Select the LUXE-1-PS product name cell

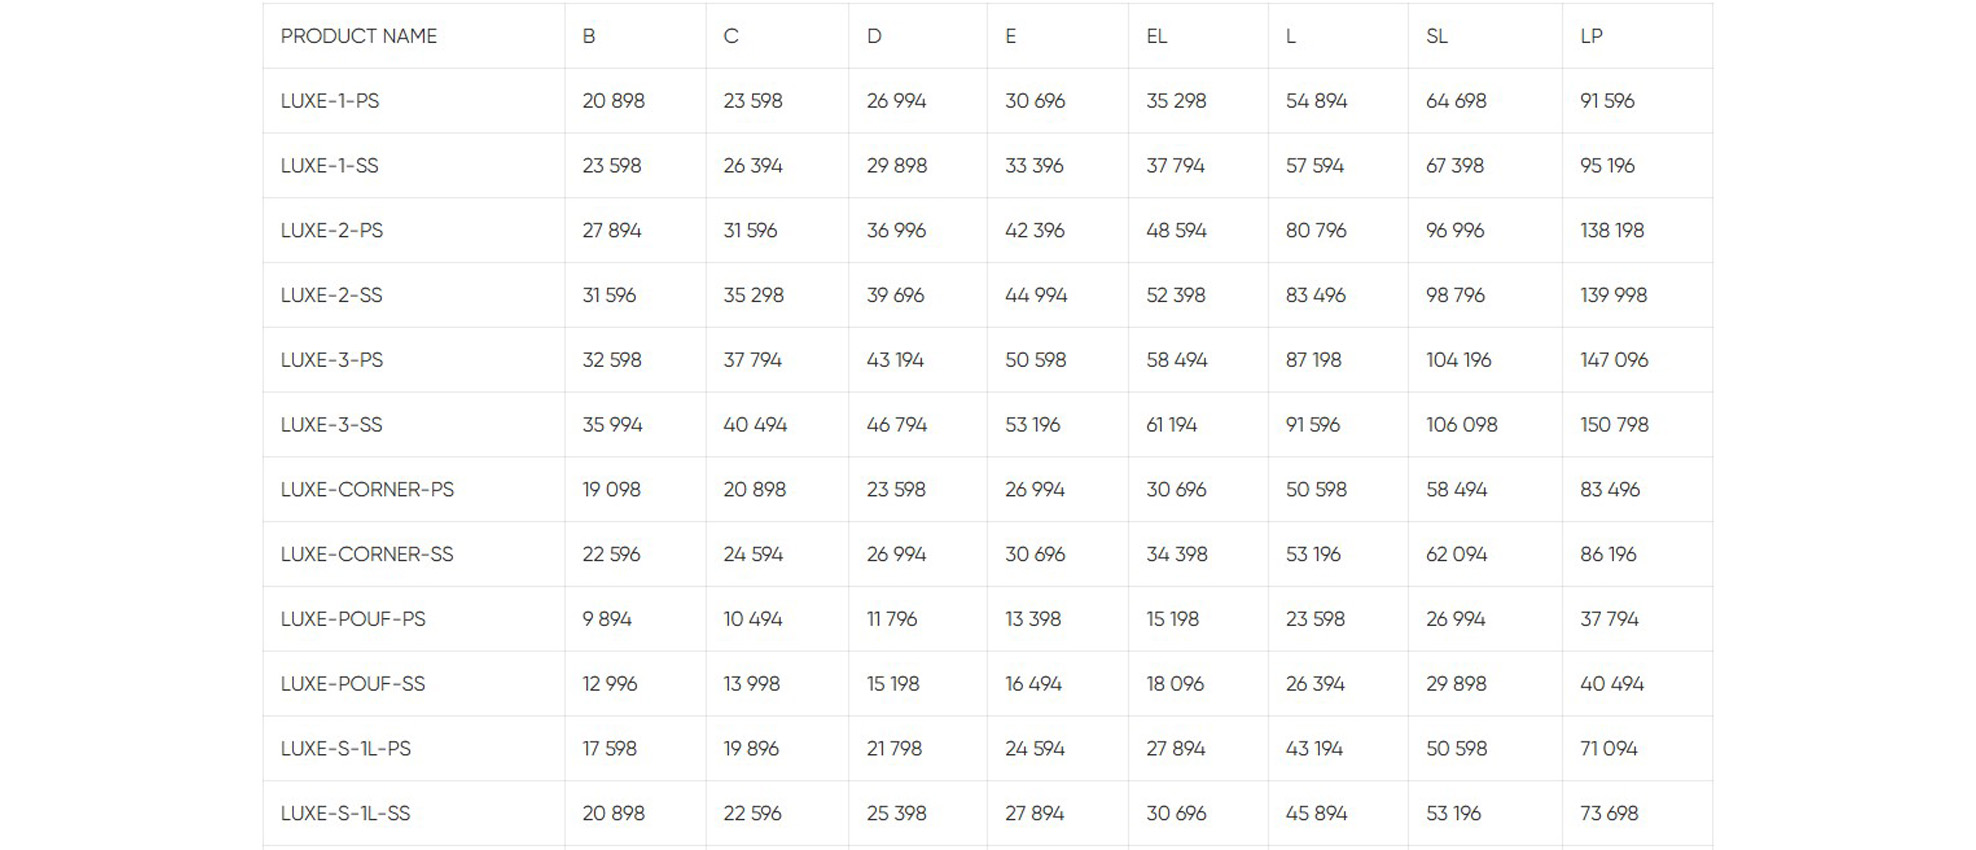(x=330, y=101)
